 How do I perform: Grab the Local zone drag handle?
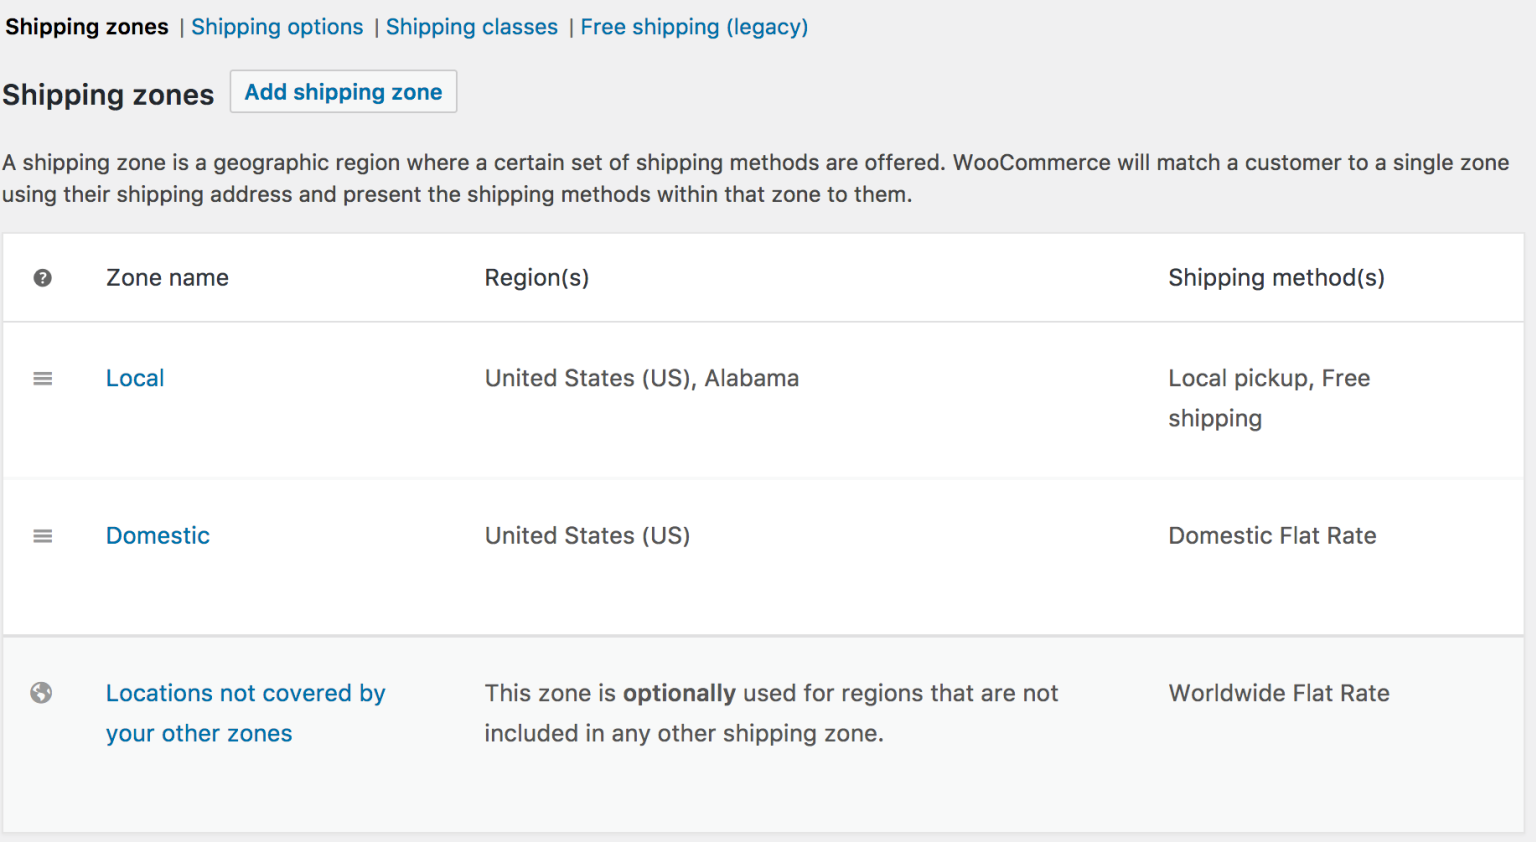click(x=42, y=378)
